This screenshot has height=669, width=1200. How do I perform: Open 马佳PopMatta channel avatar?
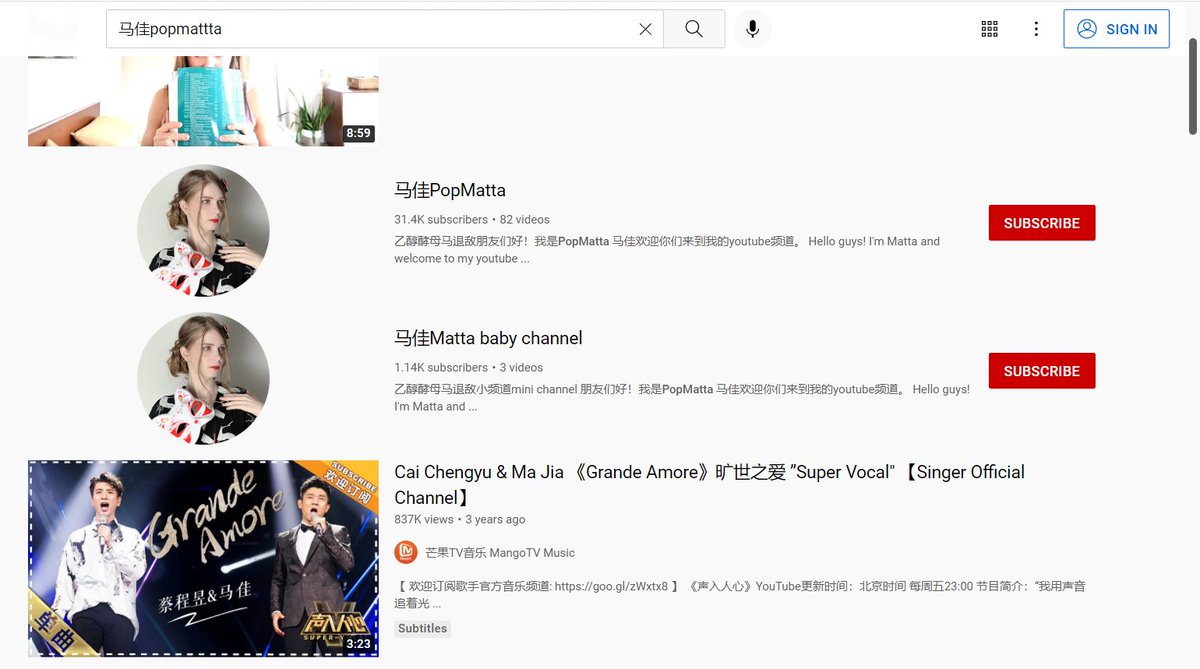(203, 231)
